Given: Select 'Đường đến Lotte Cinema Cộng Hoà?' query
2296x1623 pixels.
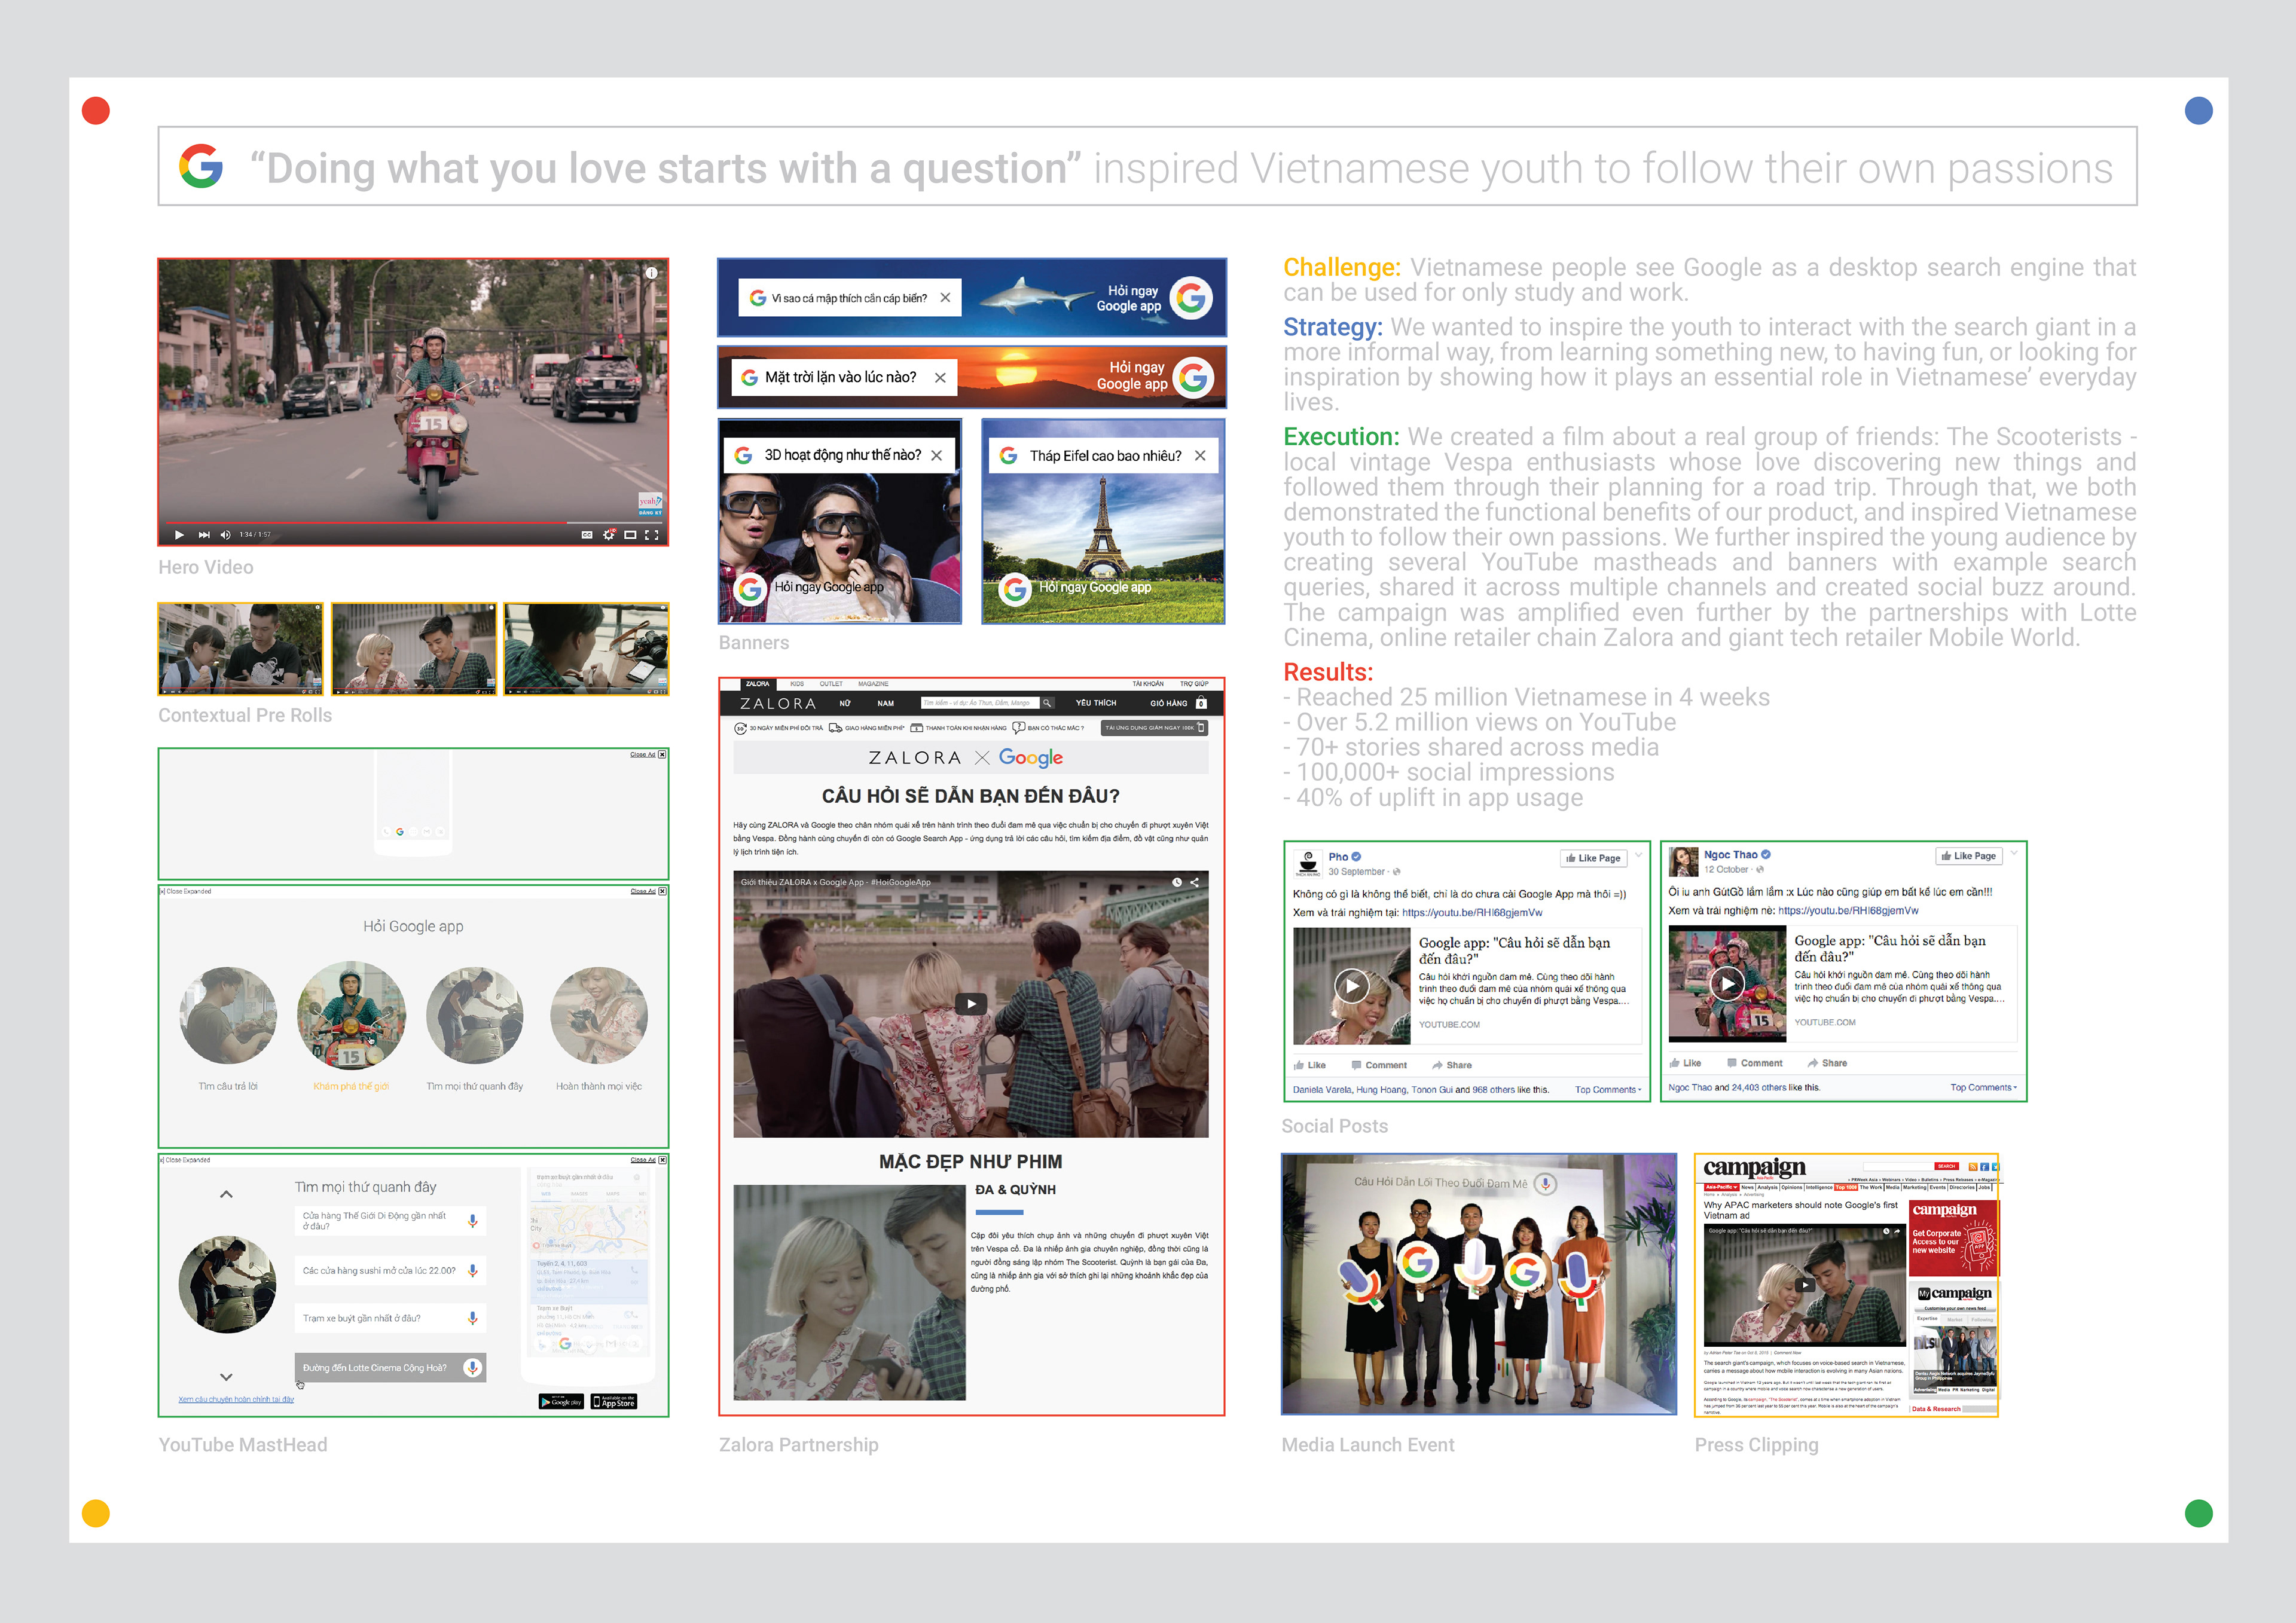Looking at the screenshot, I should click(x=390, y=1367).
